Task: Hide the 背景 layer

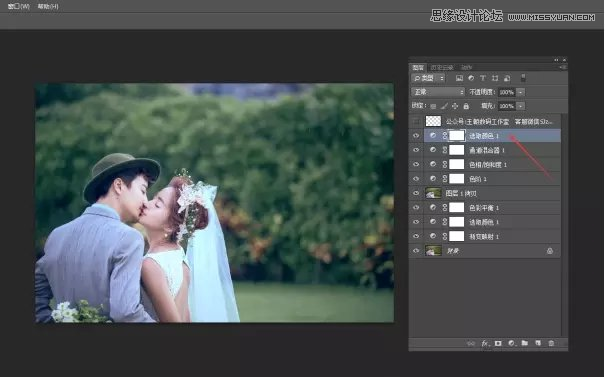Action: (x=416, y=251)
